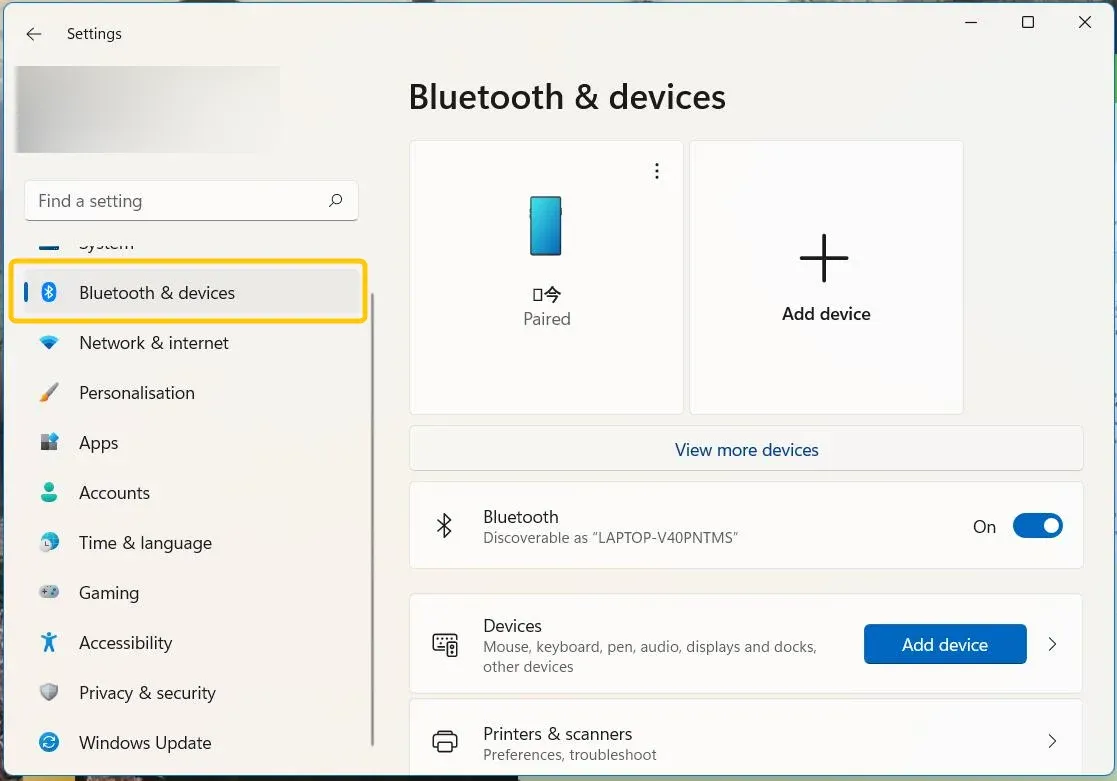1117x781 pixels.
Task: Click the Accessibility figure icon
Action: point(49,642)
